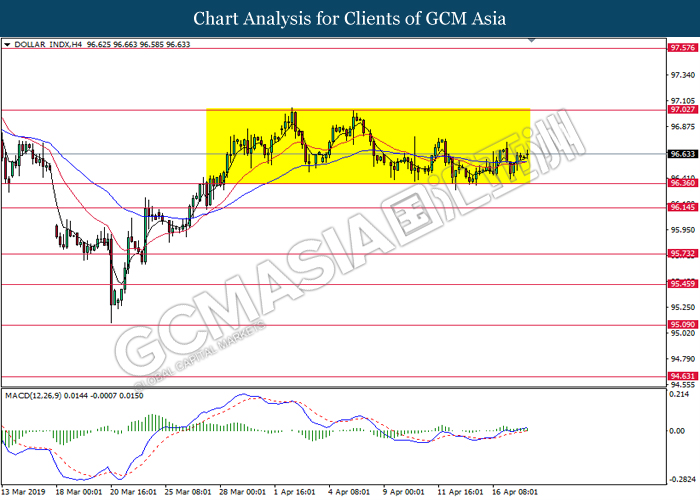Click the 20 Mar 16:01 time label
This screenshot has width=700, height=500.
[x=133, y=492]
